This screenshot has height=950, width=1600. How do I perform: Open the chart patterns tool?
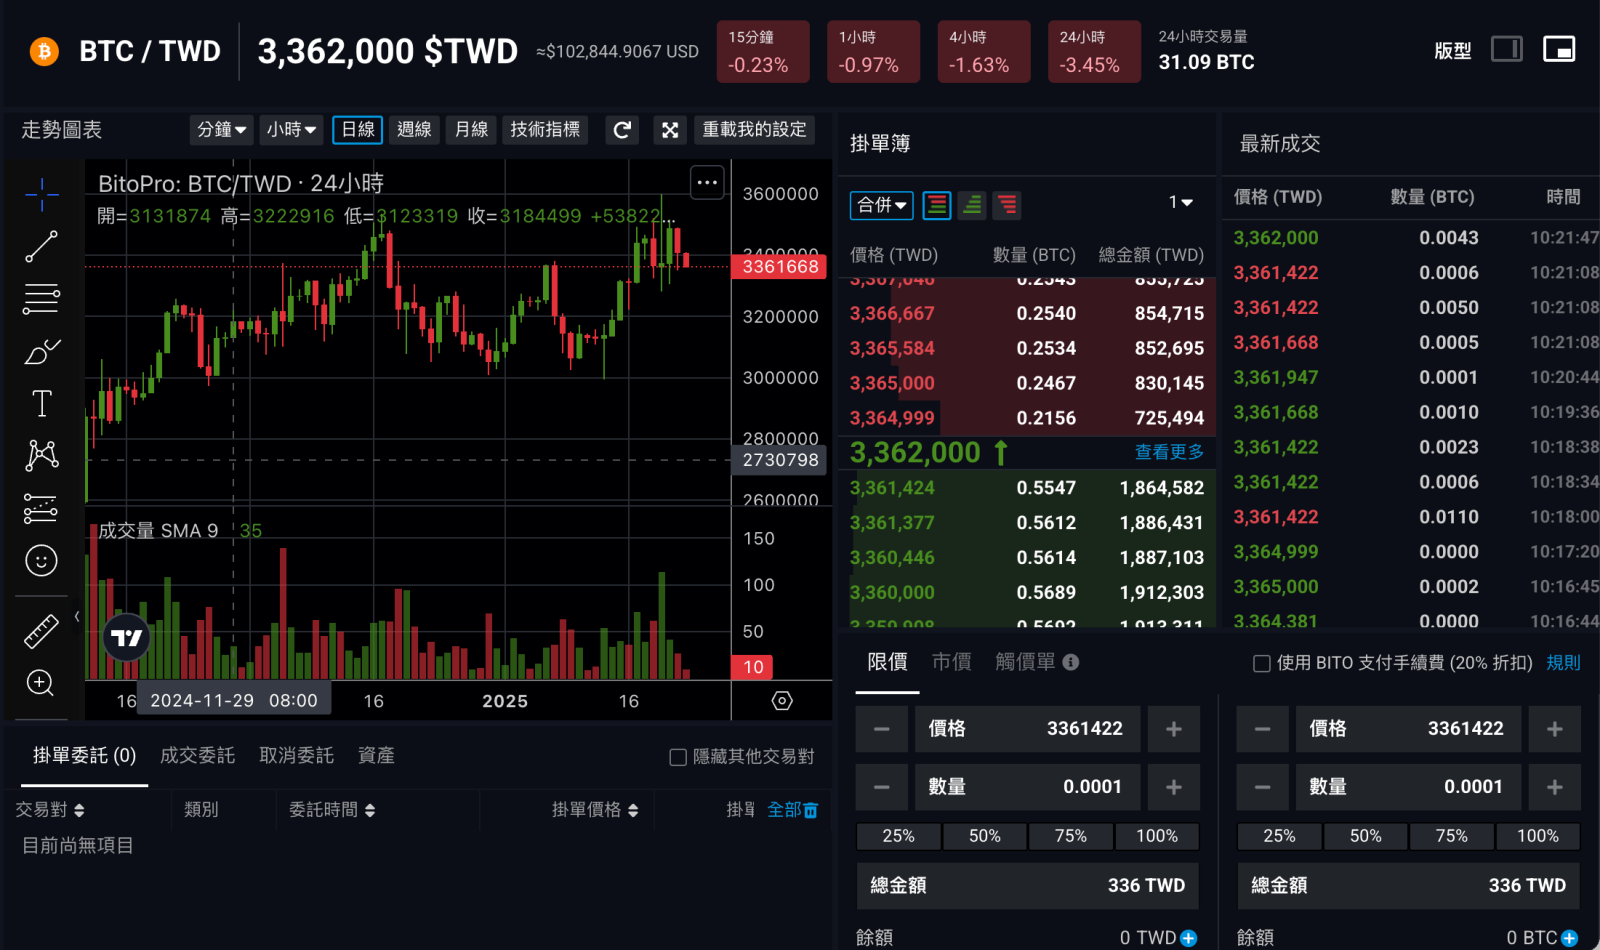point(41,456)
